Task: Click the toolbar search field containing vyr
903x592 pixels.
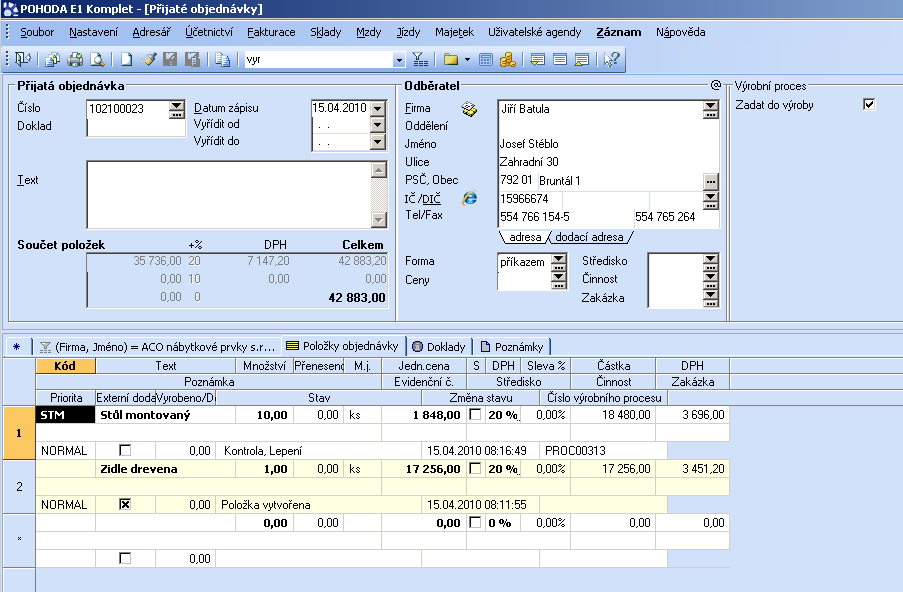Action: click(x=318, y=60)
